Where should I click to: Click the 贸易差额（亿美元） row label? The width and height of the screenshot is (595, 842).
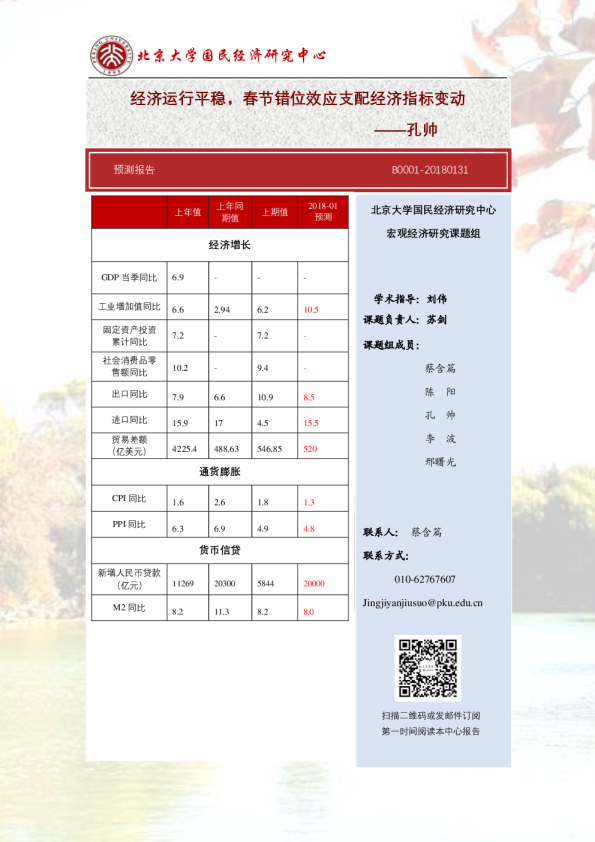point(129,446)
